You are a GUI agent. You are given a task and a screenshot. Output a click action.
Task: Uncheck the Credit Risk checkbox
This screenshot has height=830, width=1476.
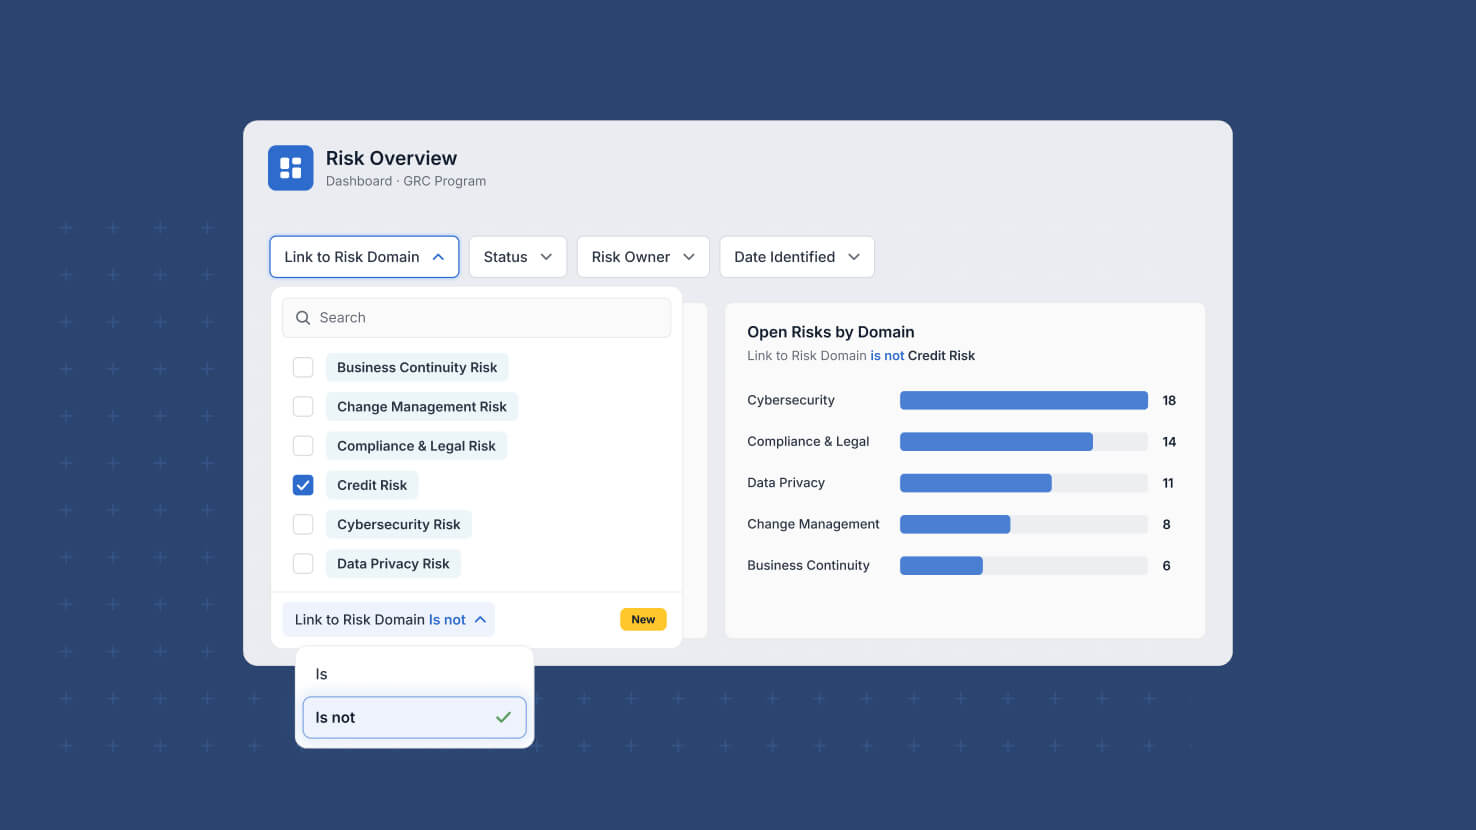(x=303, y=485)
